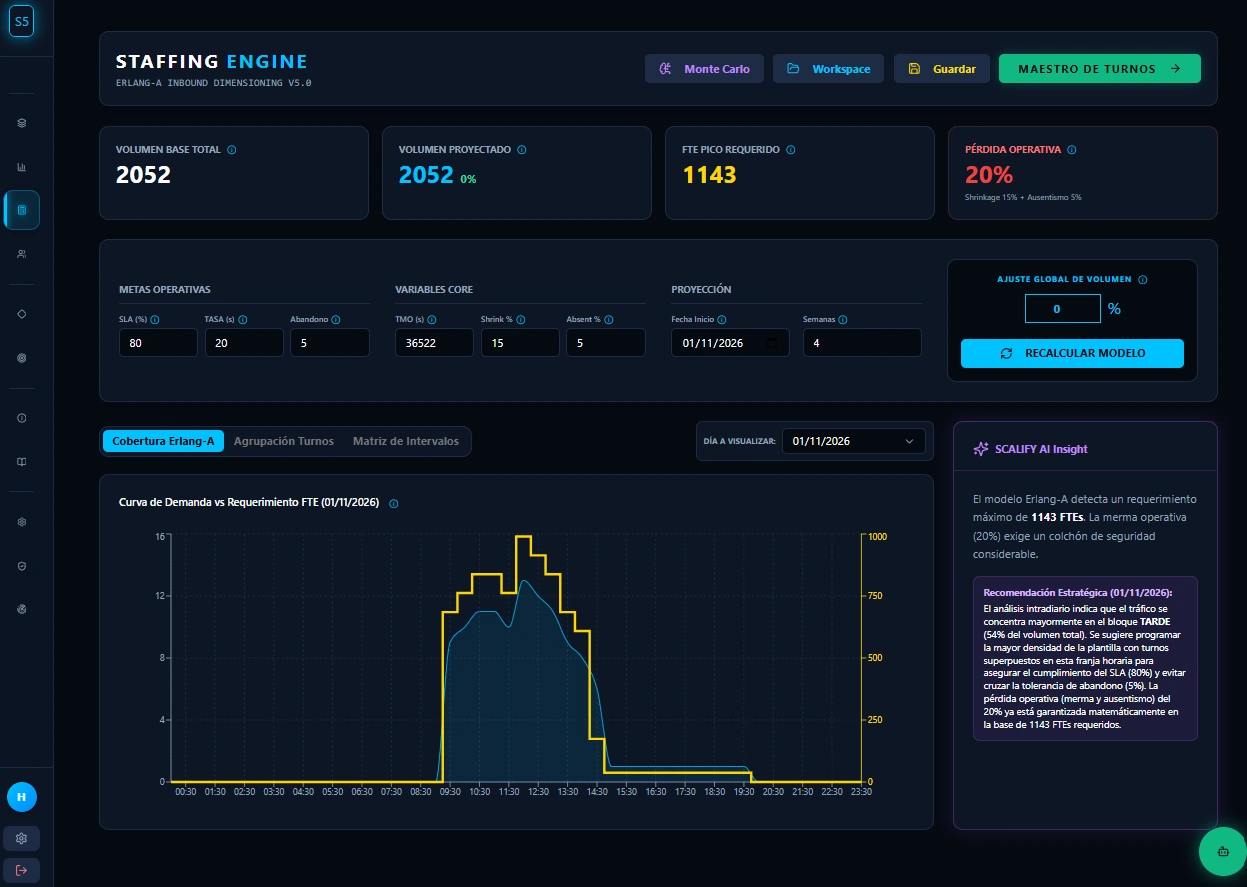Click the sidebar icon just below the shield
The height and width of the screenshot is (887, 1247).
pyautogui.click(x=22, y=609)
